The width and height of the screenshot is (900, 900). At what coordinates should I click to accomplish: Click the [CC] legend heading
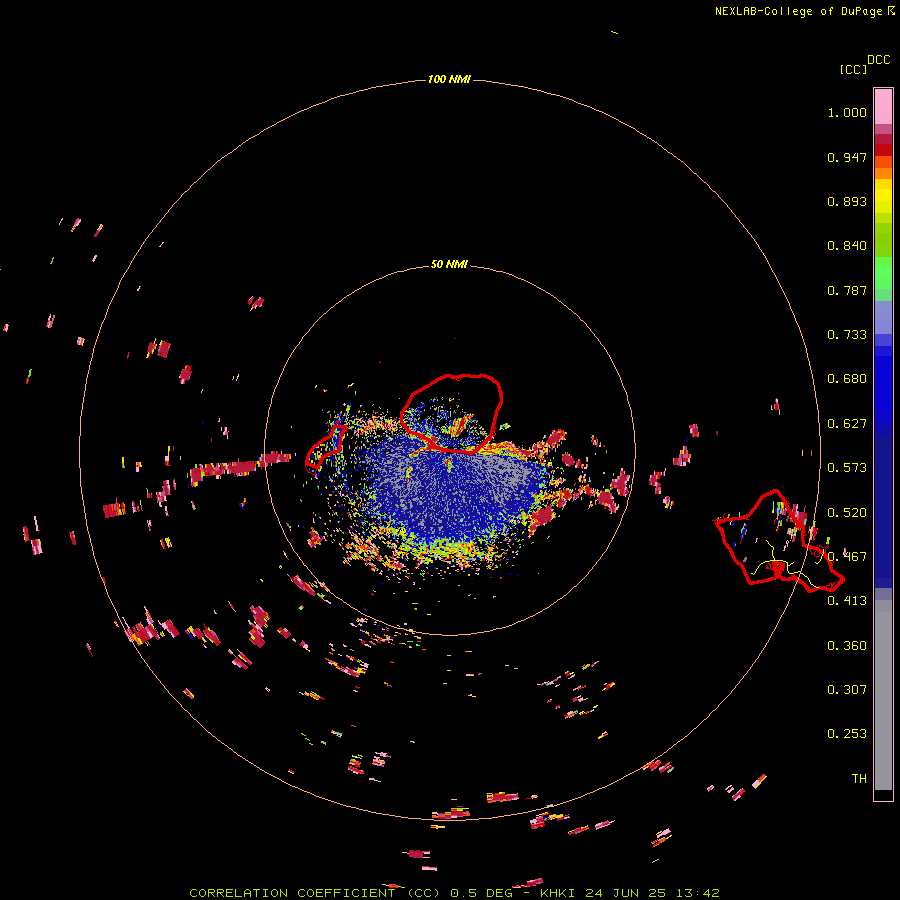(x=853, y=69)
